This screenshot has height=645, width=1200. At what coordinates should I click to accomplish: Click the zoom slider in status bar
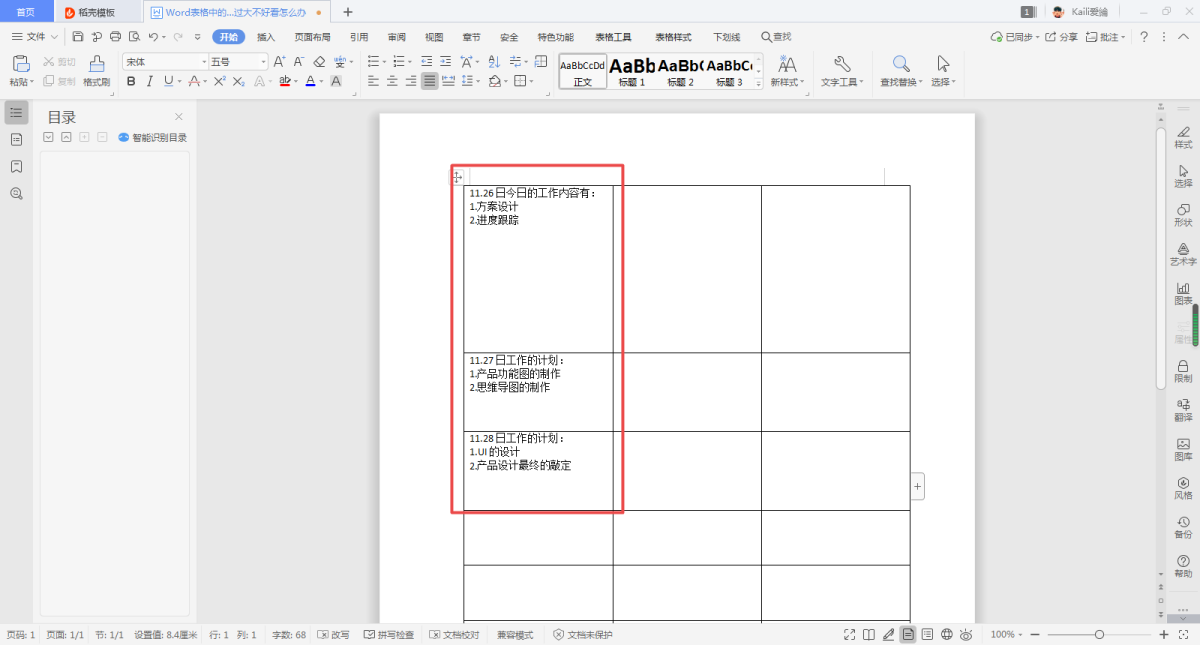1099,635
